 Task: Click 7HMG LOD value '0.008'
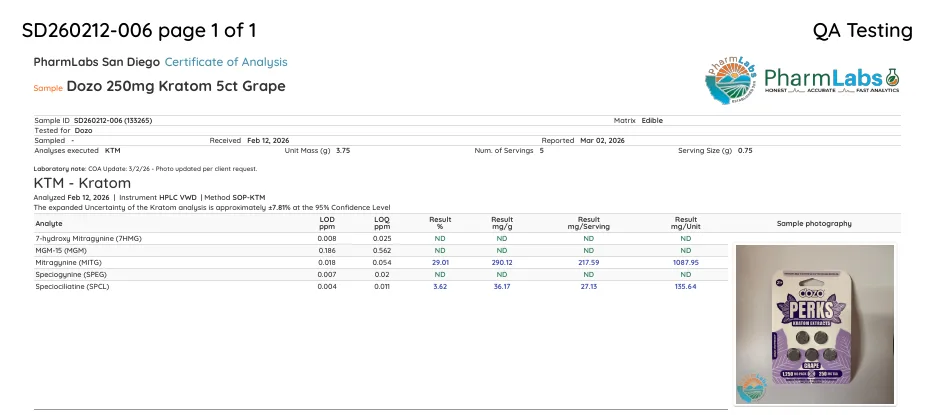click(327, 239)
